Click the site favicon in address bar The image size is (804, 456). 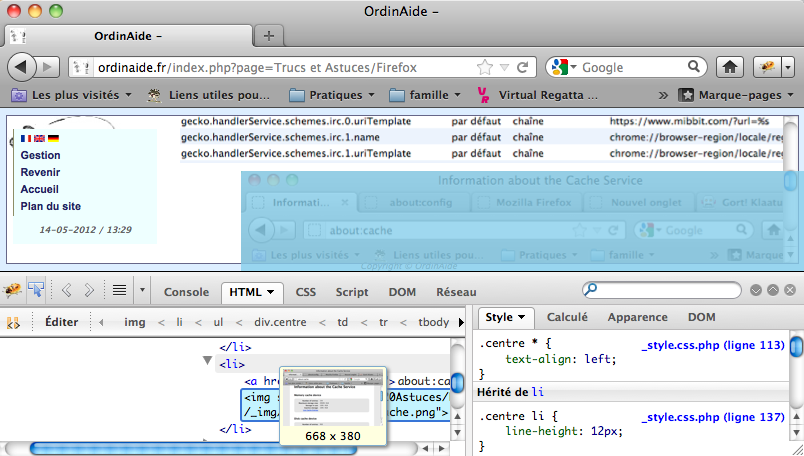click(81, 67)
